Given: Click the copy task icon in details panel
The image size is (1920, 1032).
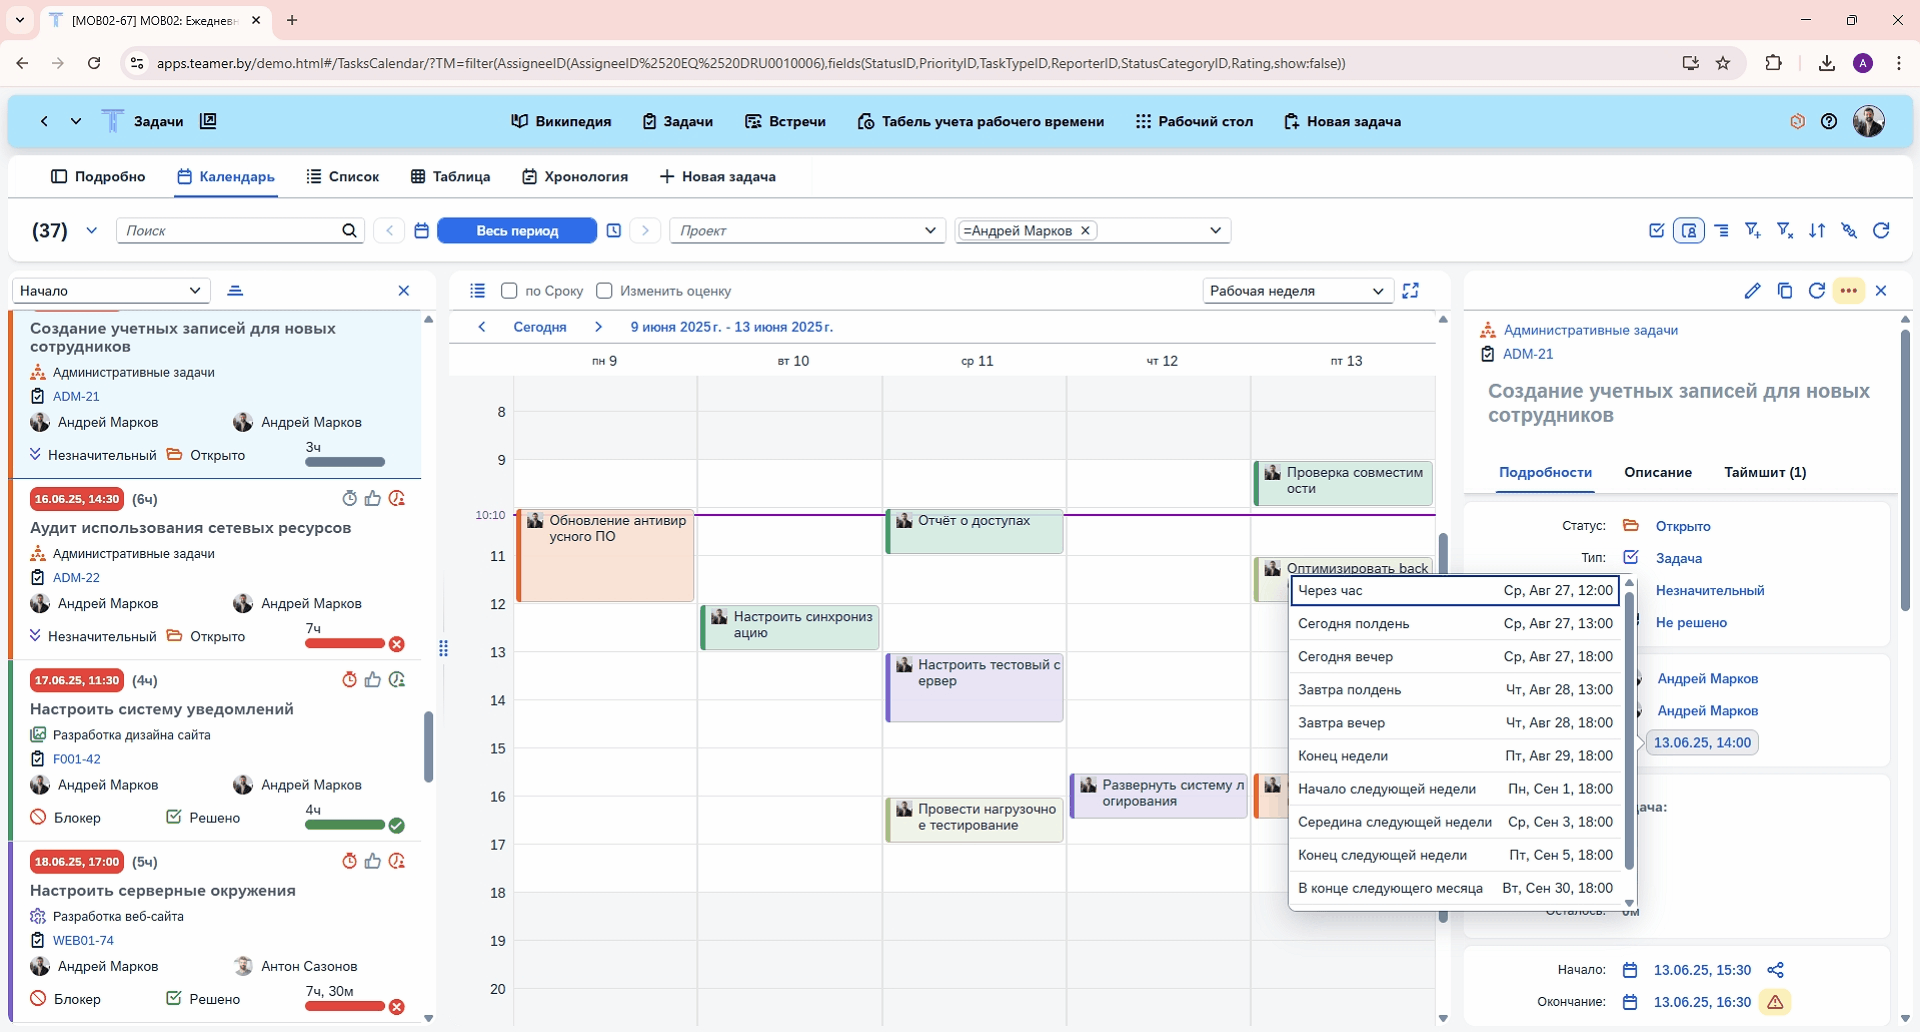Looking at the screenshot, I should click(1784, 291).
